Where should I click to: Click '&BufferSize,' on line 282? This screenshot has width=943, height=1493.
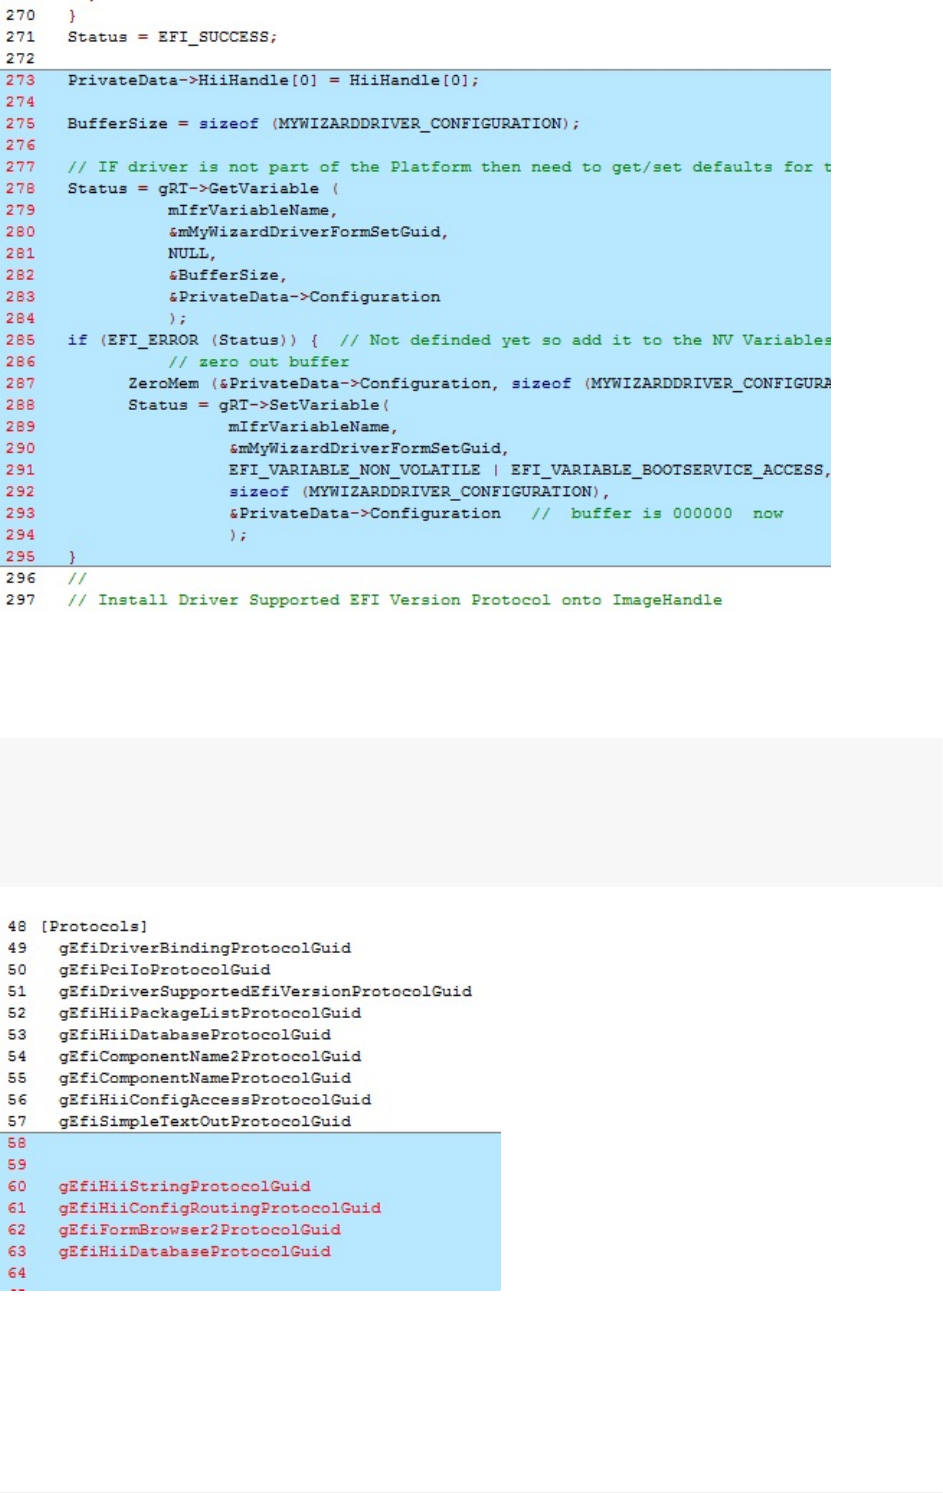coord(228,275)
